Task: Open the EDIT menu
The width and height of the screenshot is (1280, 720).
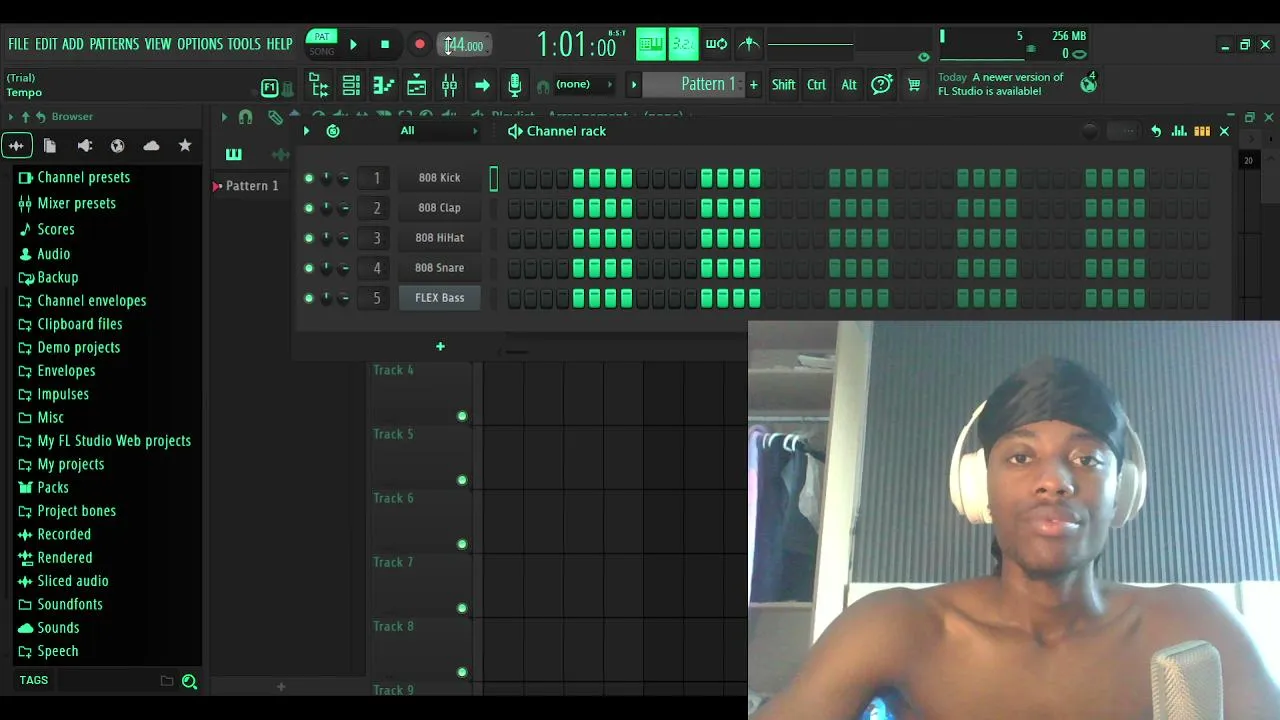Action: [46, 44]
